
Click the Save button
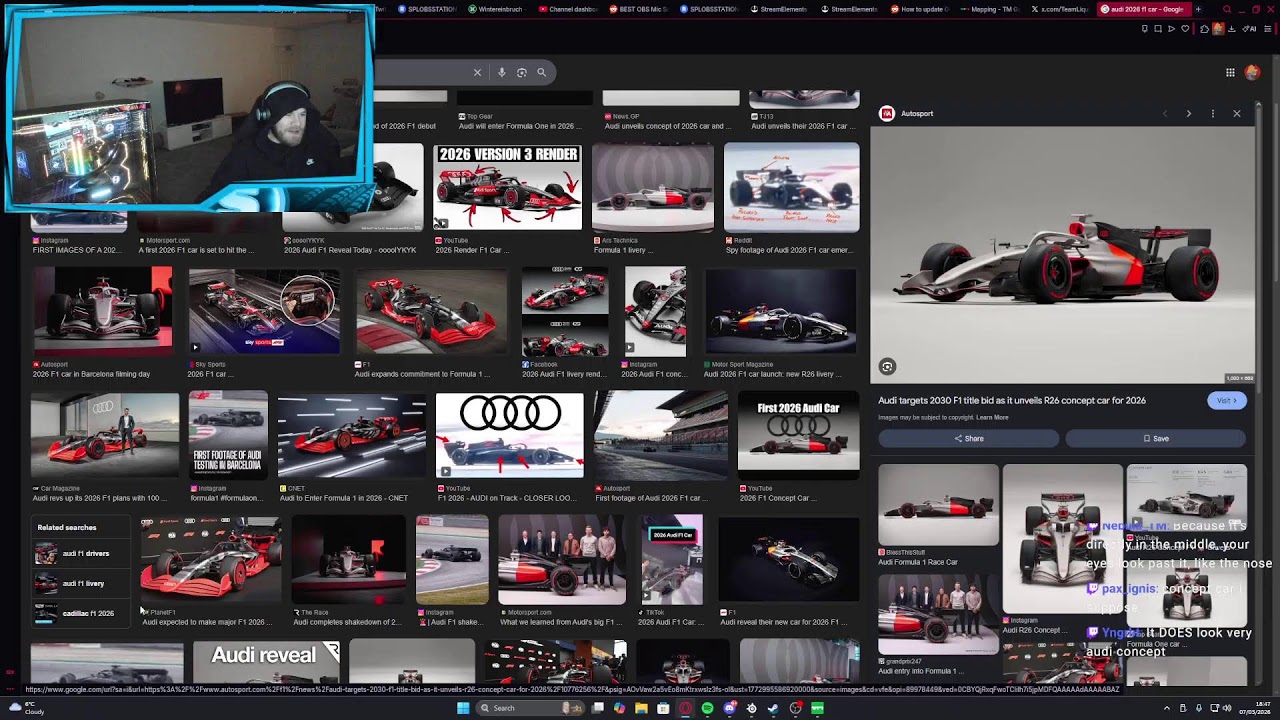pyautogui.click(x=1155, y=438)
